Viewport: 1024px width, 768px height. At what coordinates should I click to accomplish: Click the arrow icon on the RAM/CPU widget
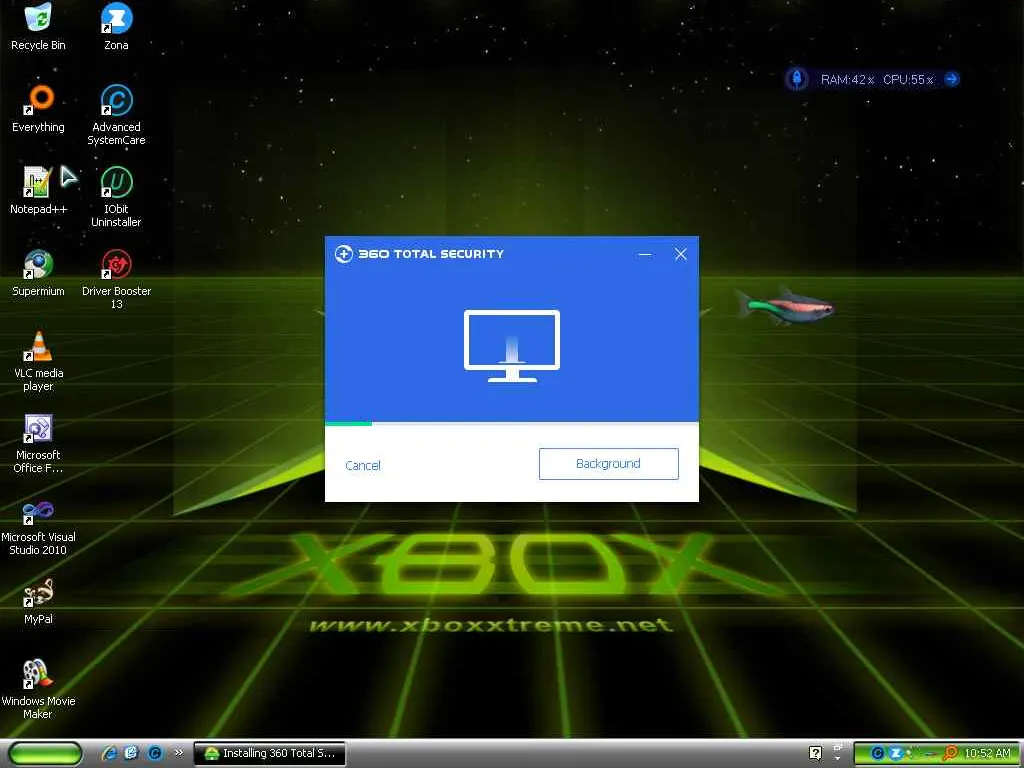pos(952,79)
